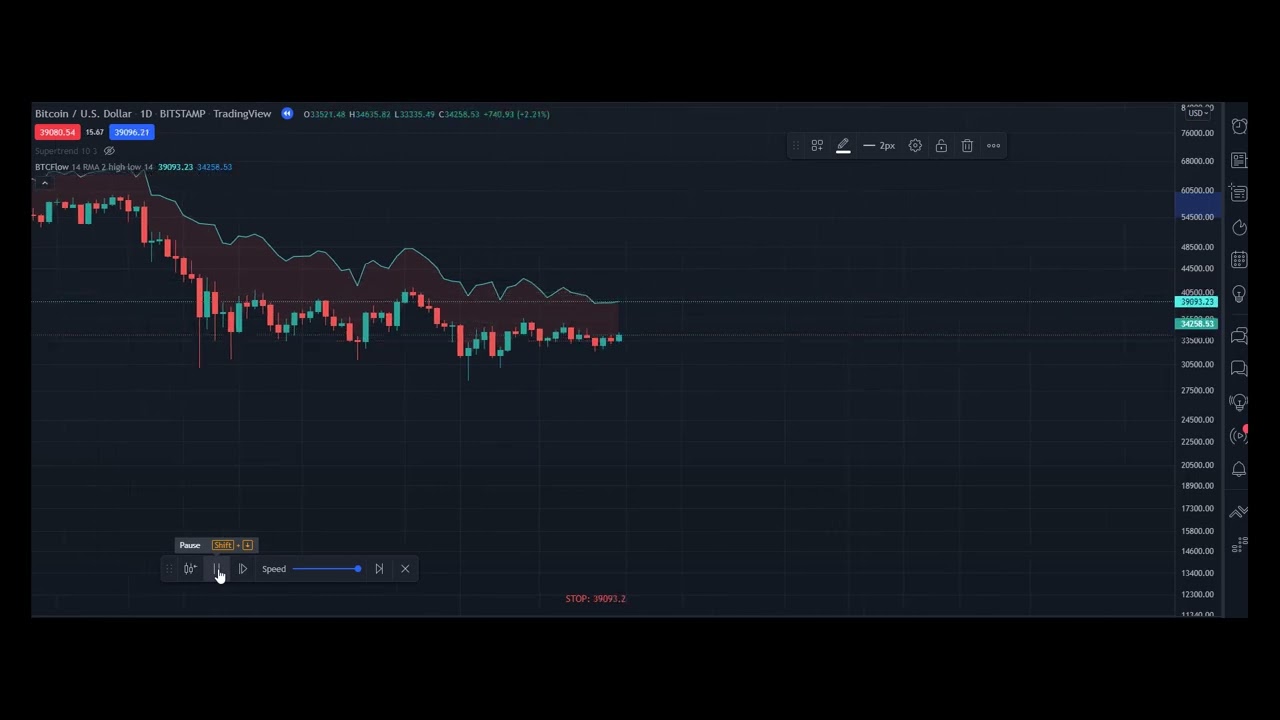Open the USD currency dropdown
Screen dimensions: 1280x720
pos(1200,113)
